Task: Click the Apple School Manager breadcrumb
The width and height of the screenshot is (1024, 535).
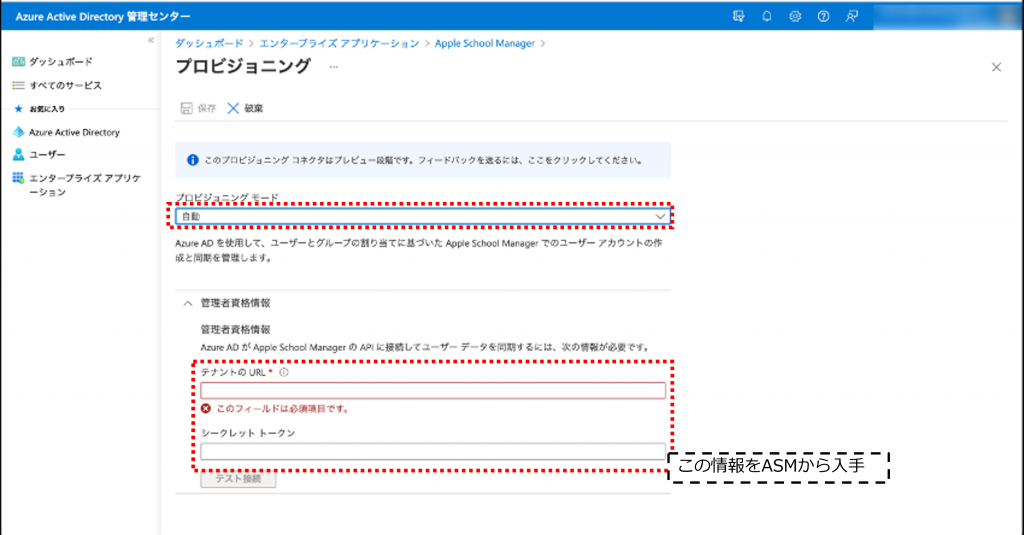Action: [x=485, y=43]
